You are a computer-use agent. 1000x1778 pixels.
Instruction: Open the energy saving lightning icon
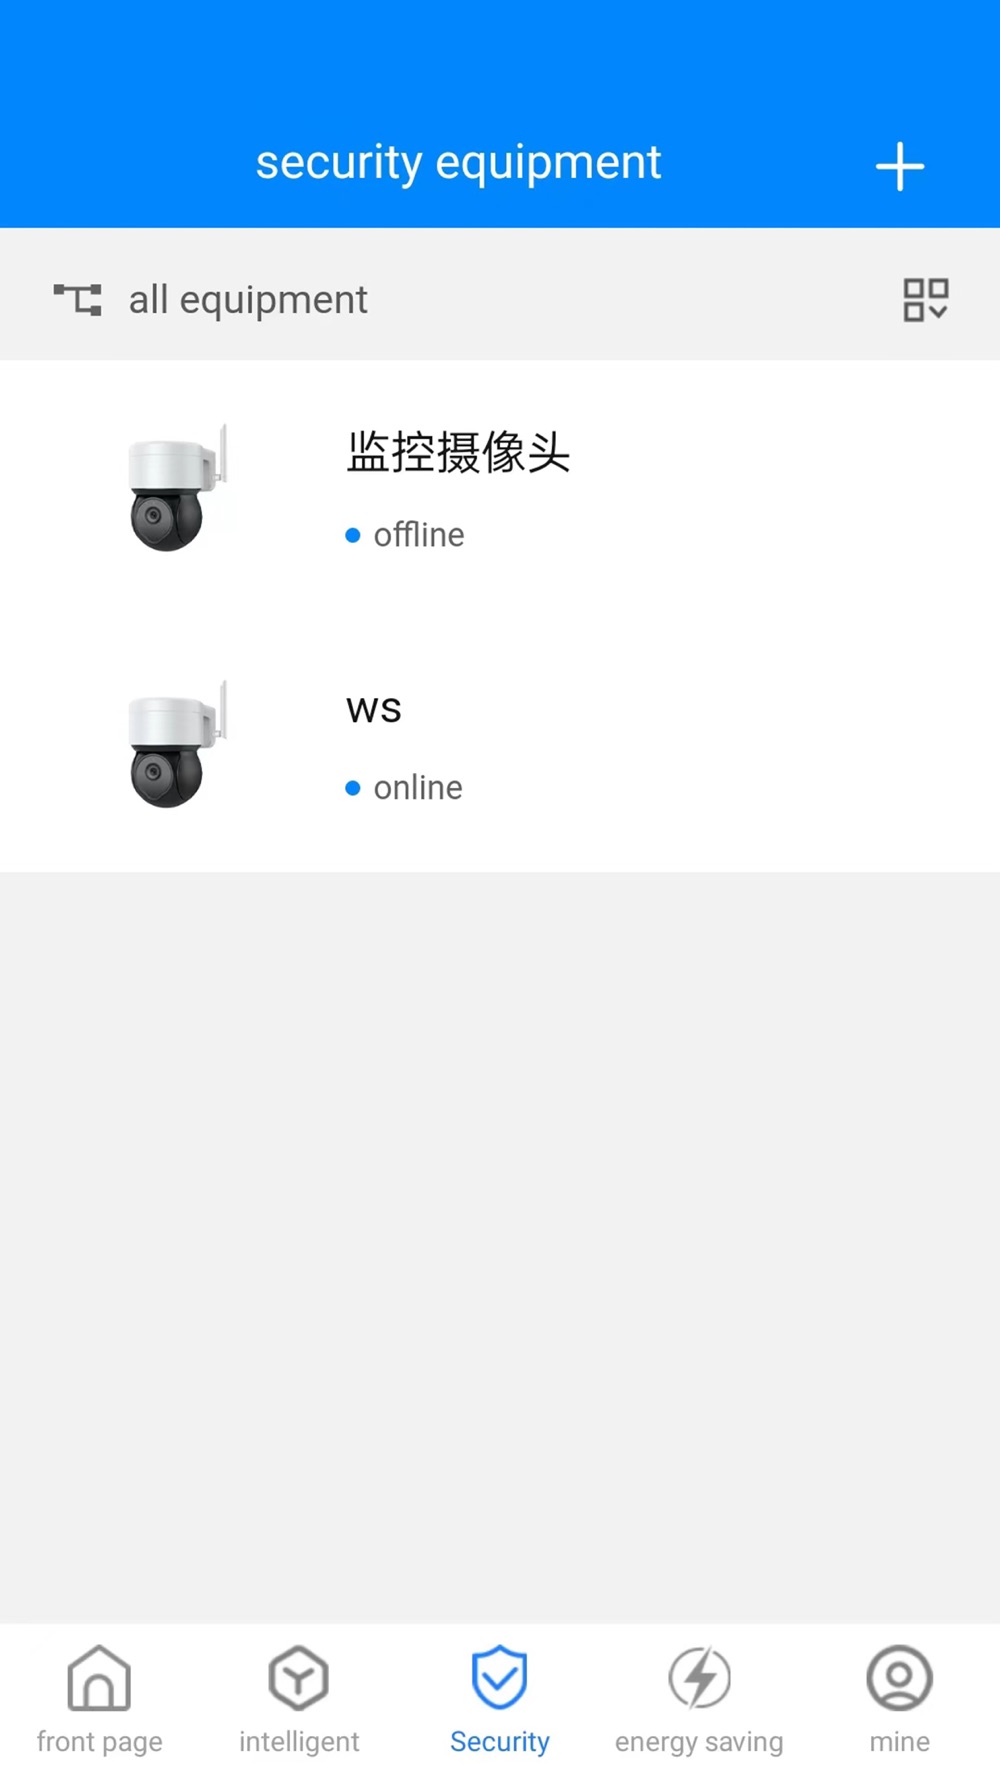pos(699,1677)
